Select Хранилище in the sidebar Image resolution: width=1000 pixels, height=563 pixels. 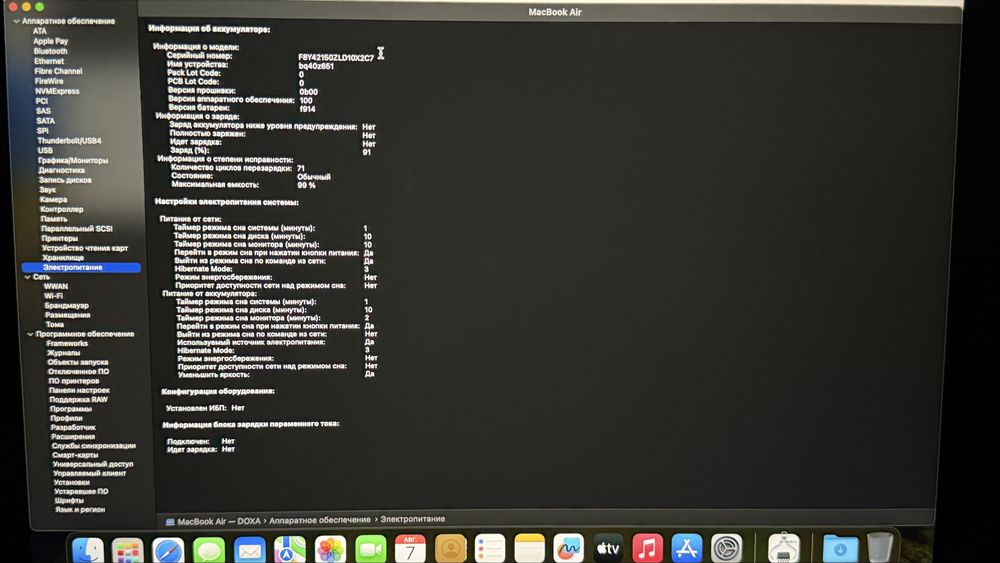[x=63, y=258]
